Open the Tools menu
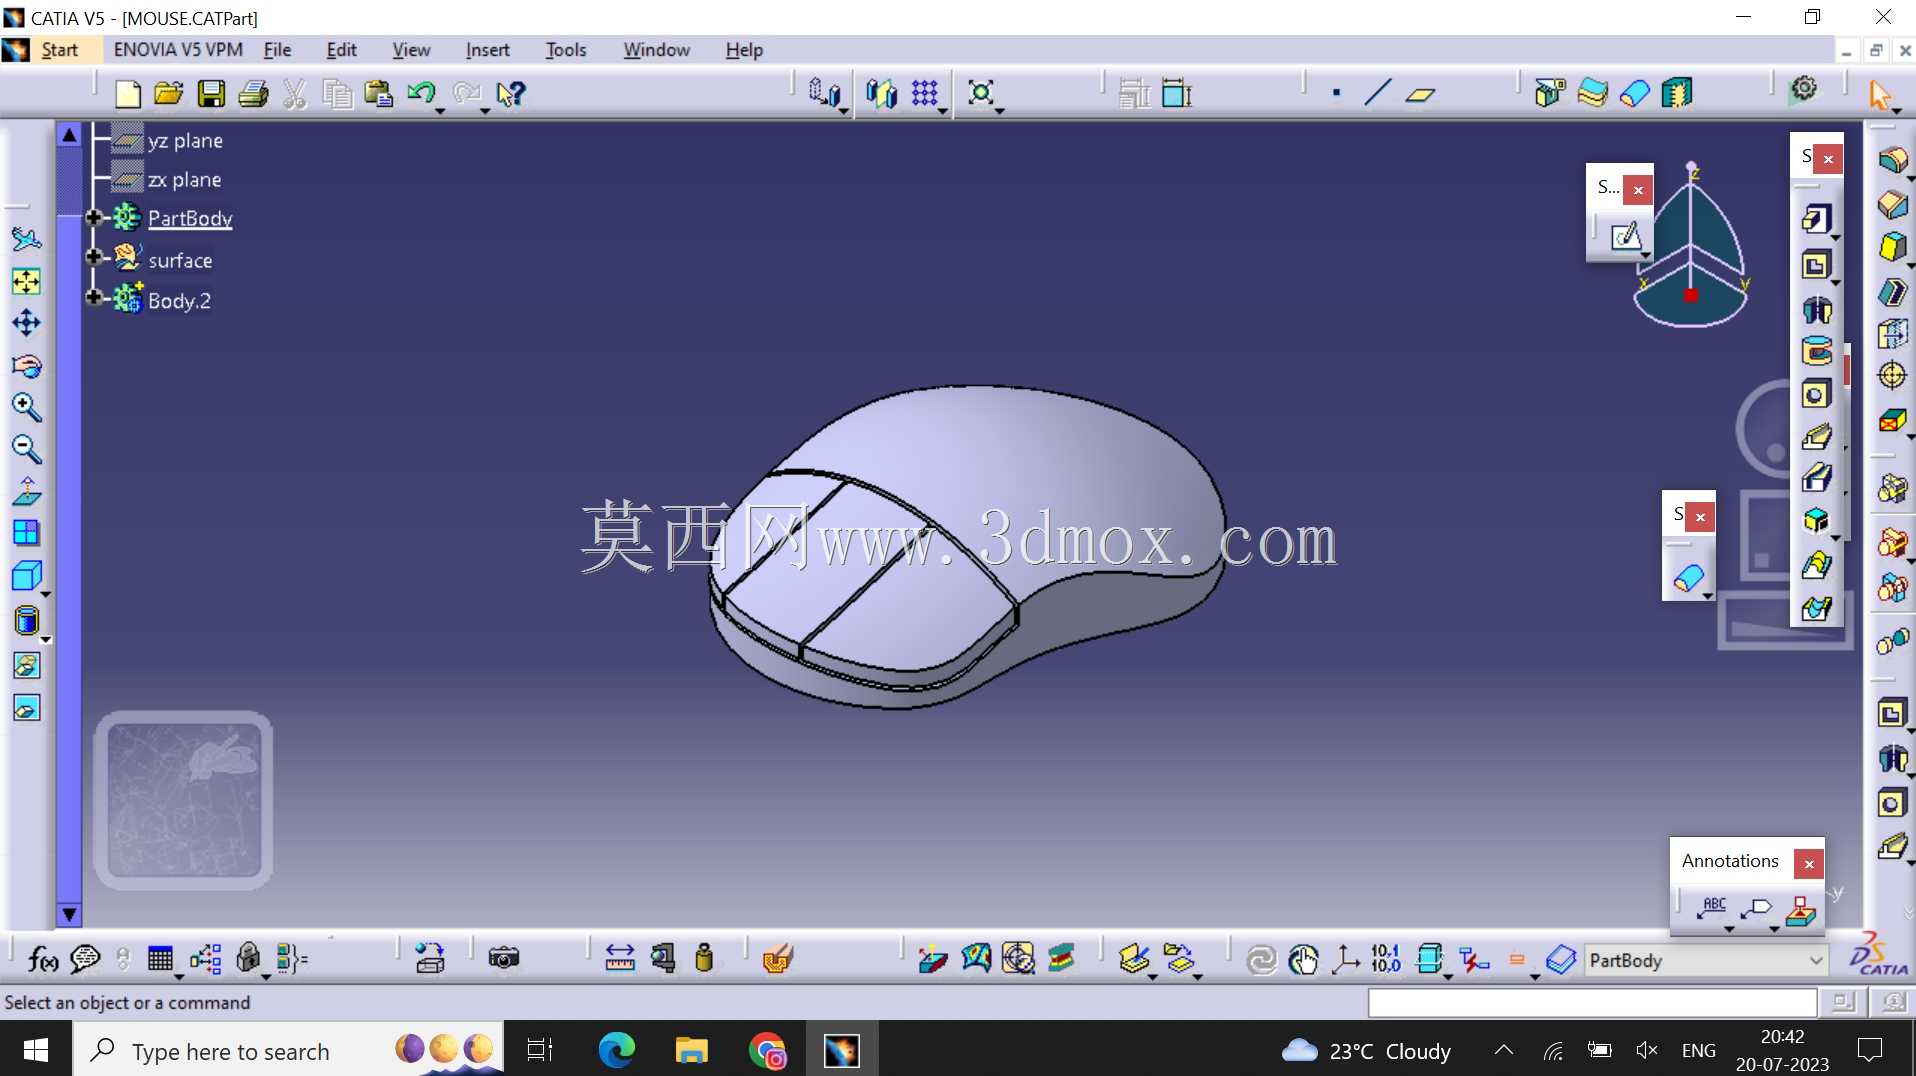This screenshot has height=1076, width=1916. tap(566, 50)
